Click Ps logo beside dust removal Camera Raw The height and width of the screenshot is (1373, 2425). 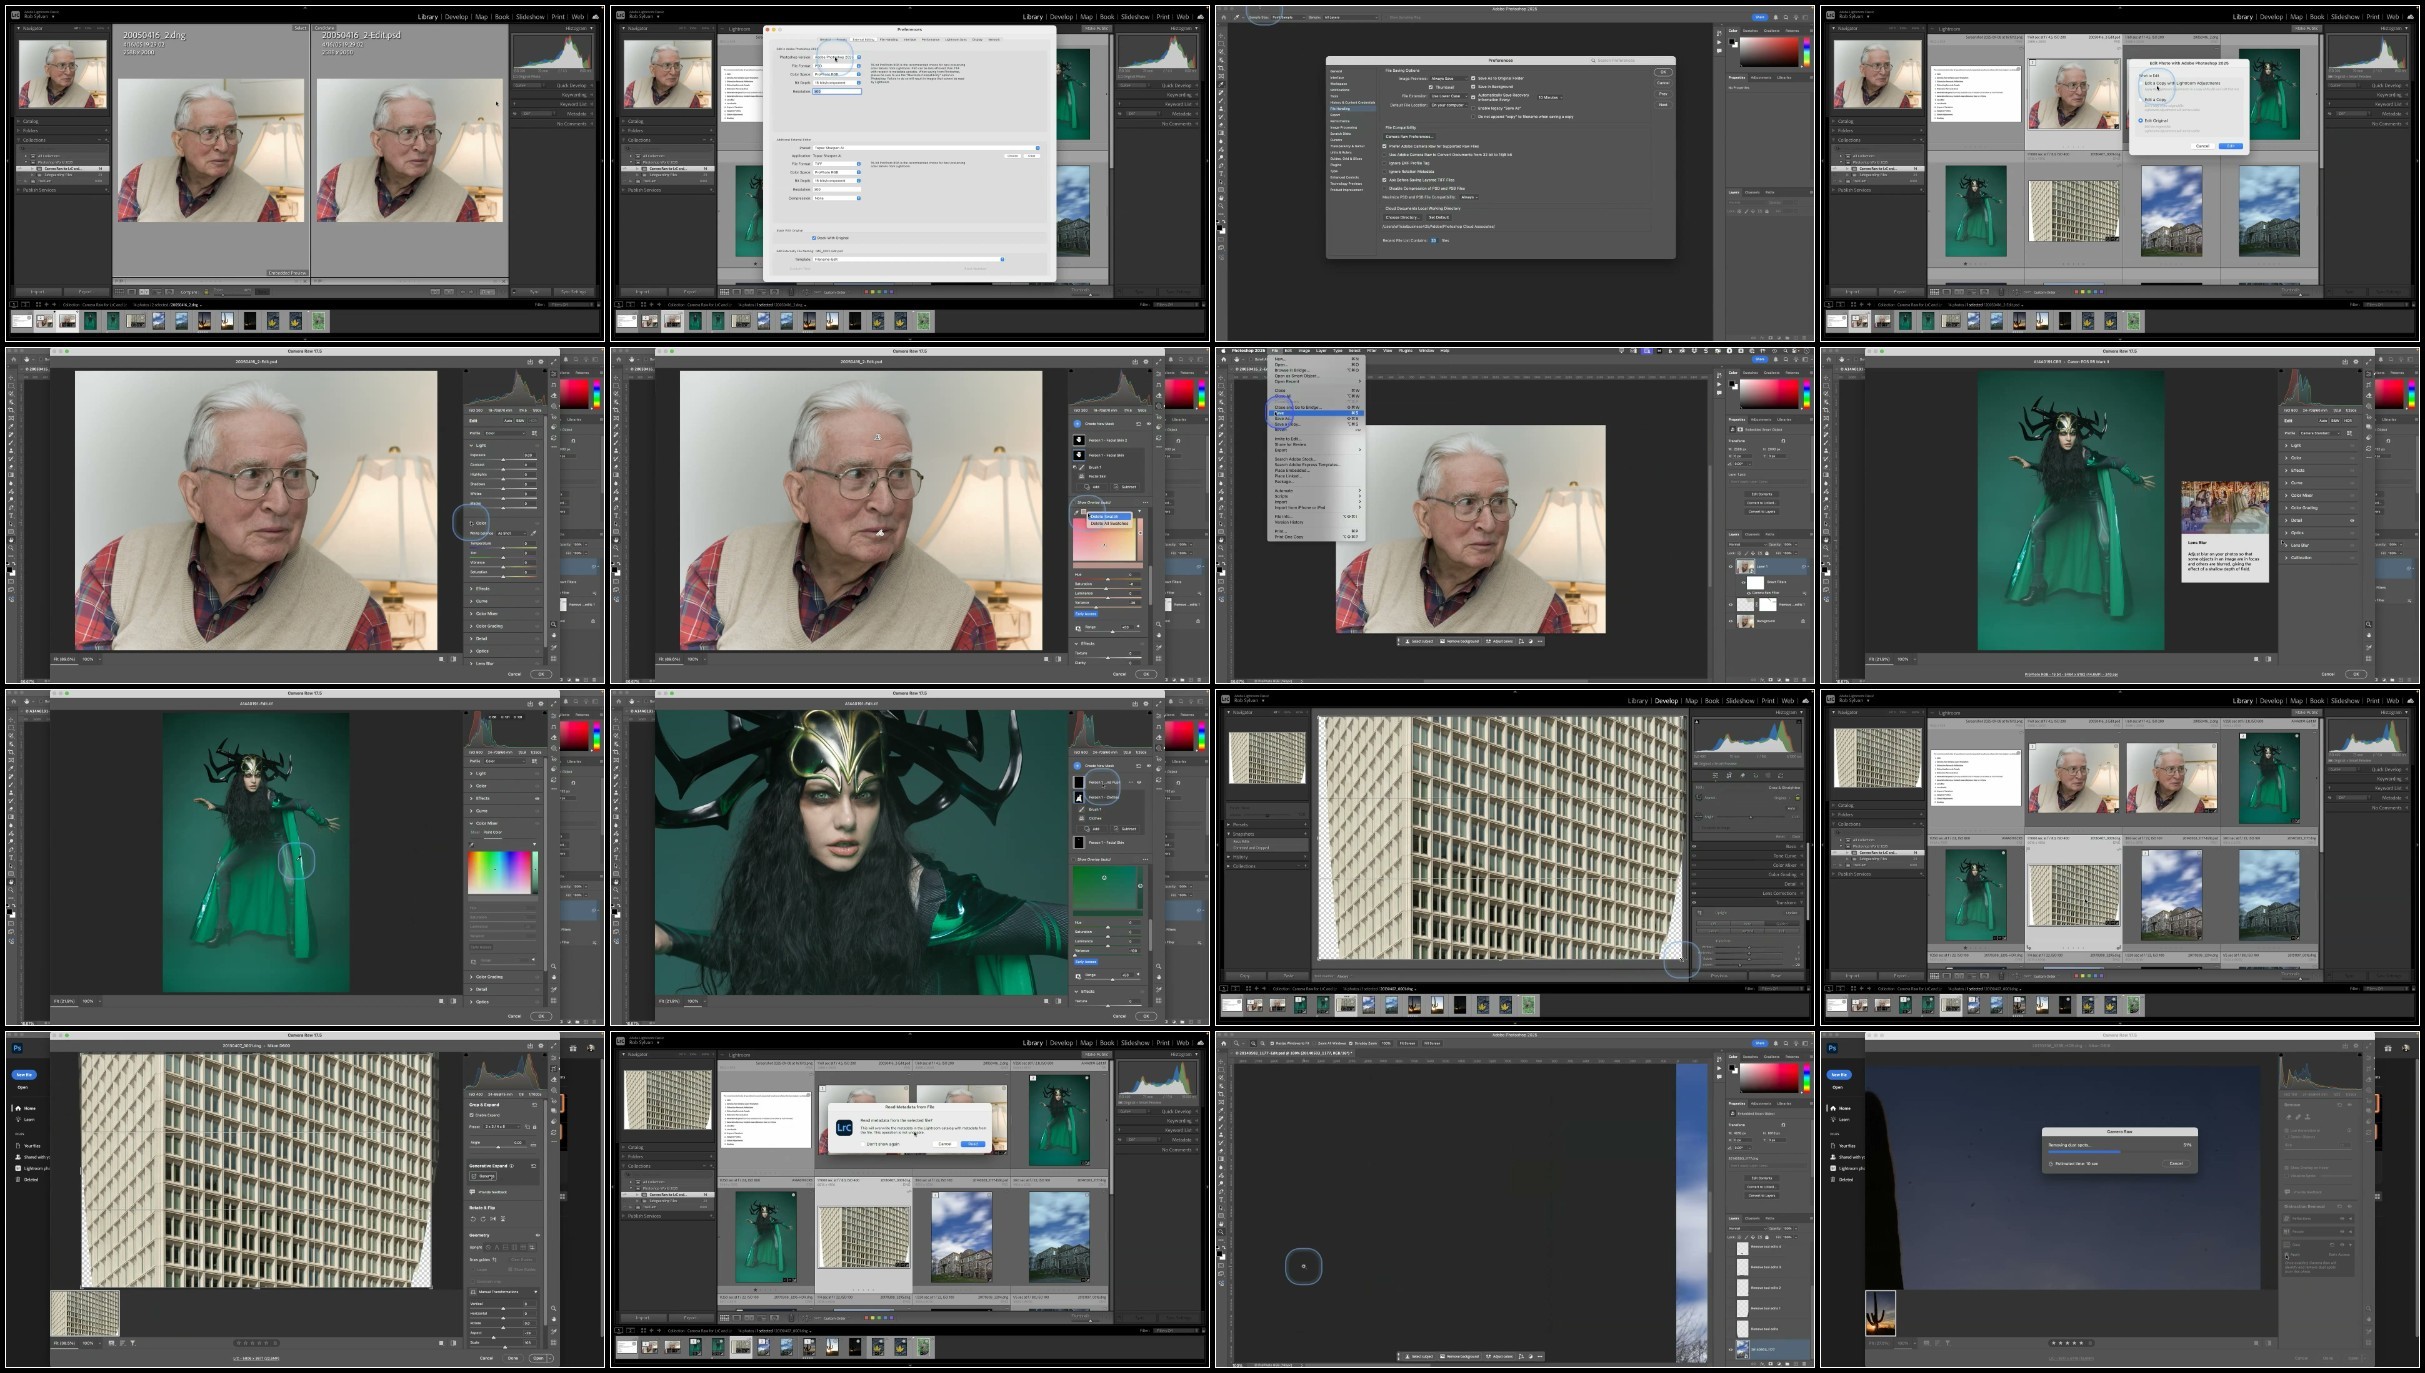tap(1833, 1048)
